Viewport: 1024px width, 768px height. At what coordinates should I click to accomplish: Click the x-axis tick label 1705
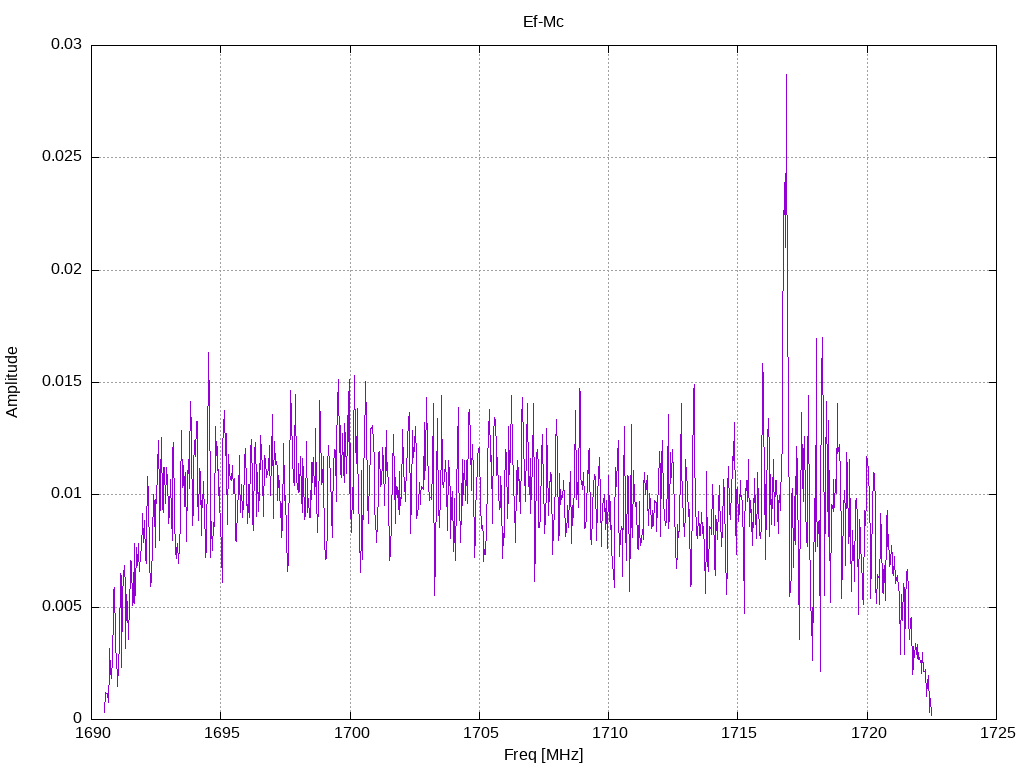(x=480, y=733)
